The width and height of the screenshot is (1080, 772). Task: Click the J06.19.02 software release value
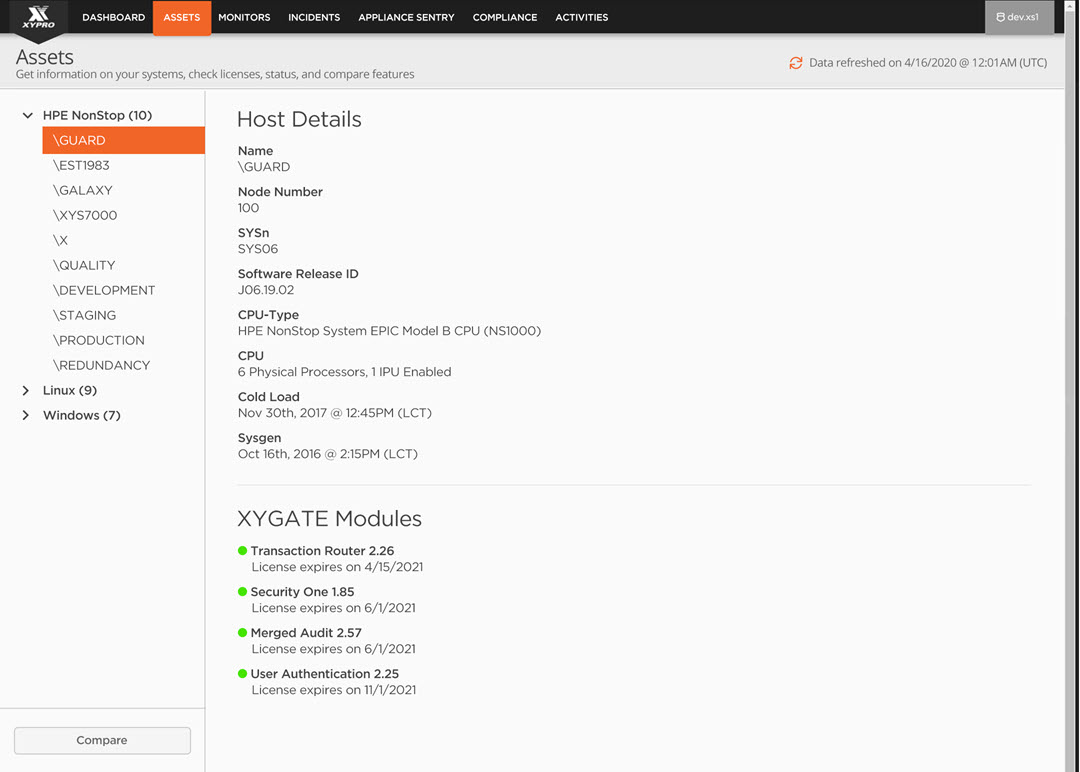pyautogui.click(x=266, y=290)
